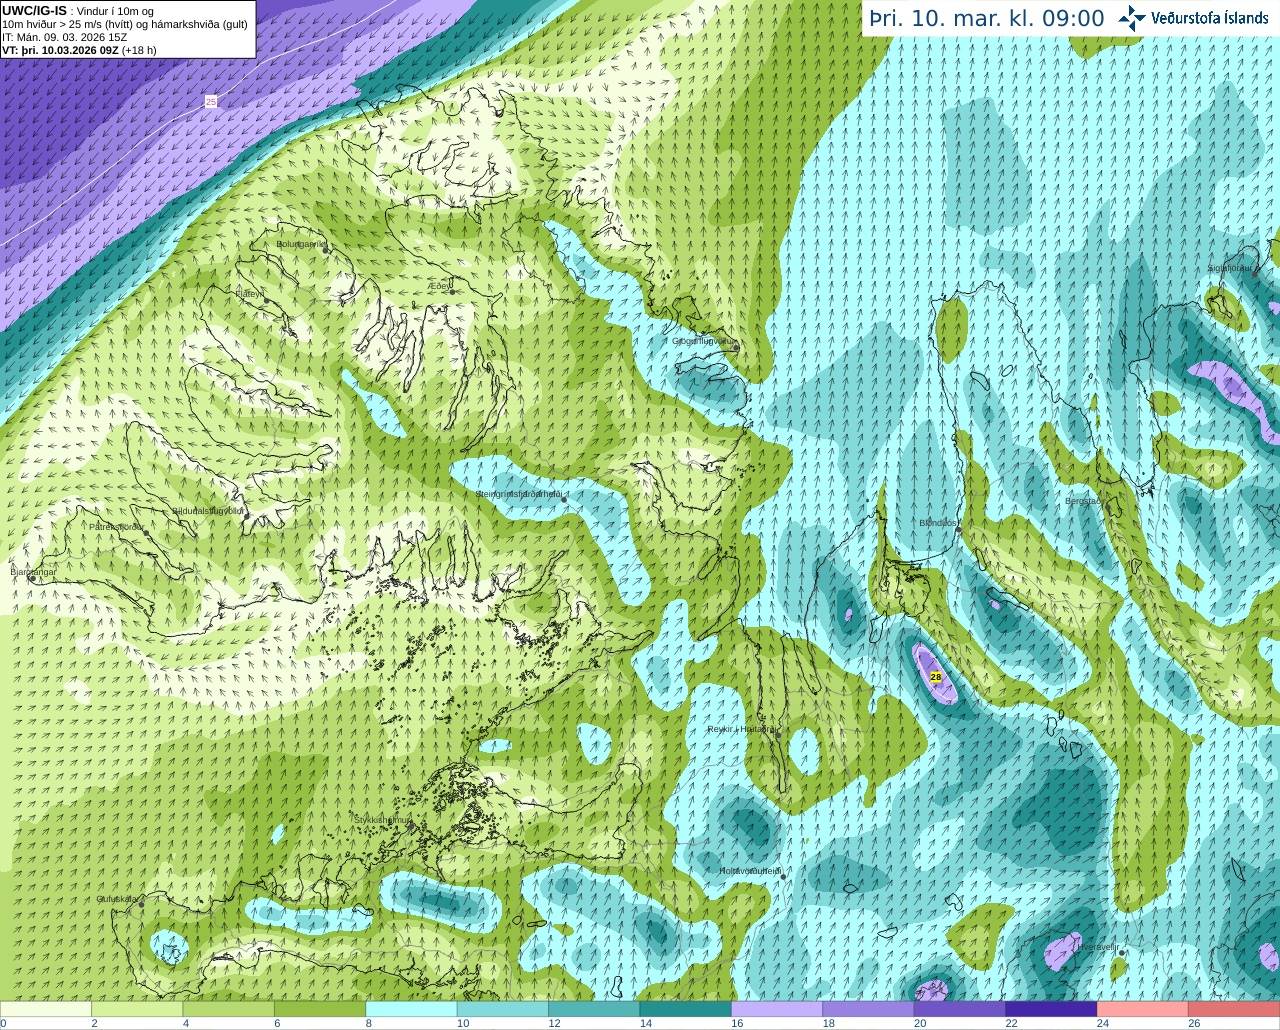This screenshot has width=1280, height=1030.
Task: Click the 2–4 m/s legend swatch
Action: [137, 1009]
